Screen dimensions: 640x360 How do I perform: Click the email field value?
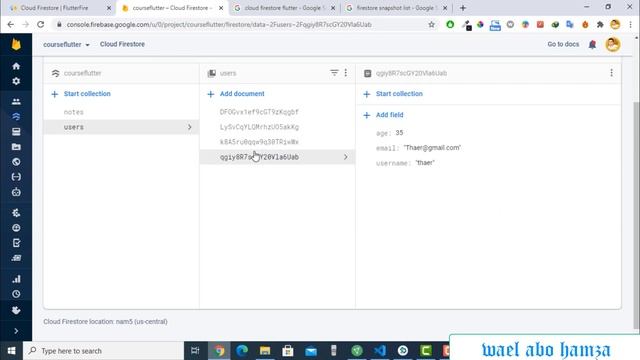click(x=432, y=148)
